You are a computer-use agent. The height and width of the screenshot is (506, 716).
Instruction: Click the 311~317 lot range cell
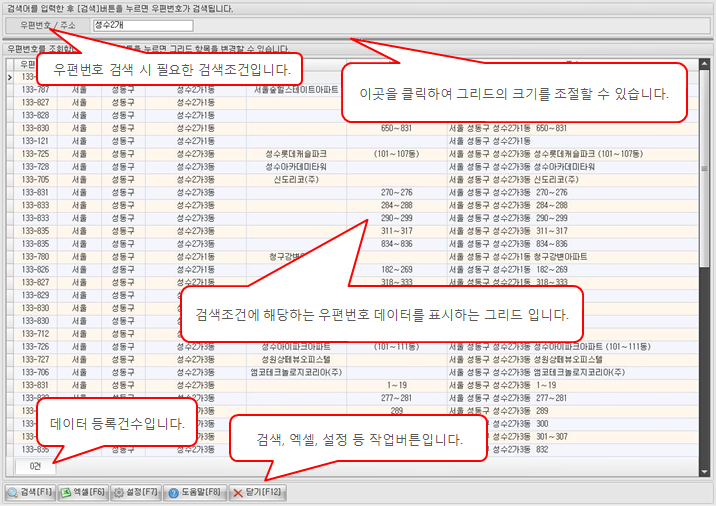396,231
